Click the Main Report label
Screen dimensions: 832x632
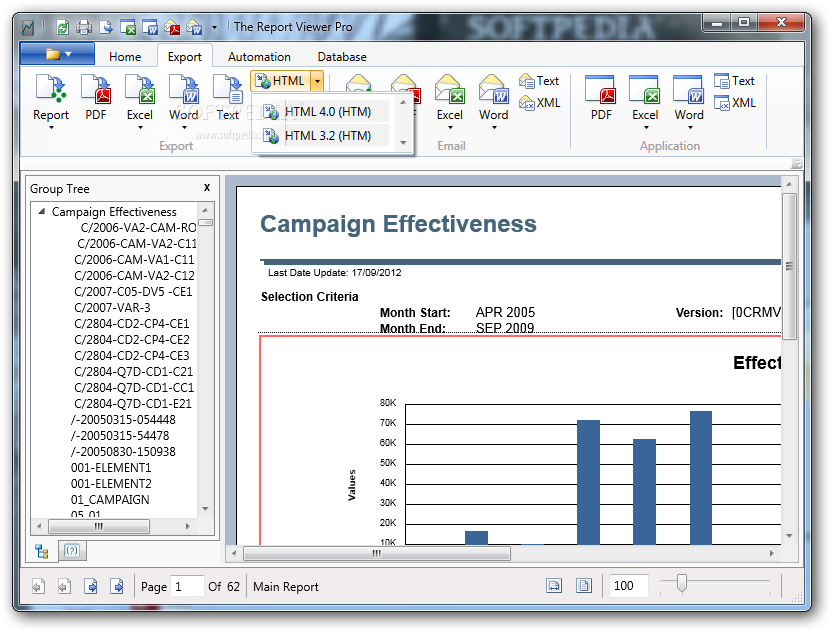click(x=285, y=586)
